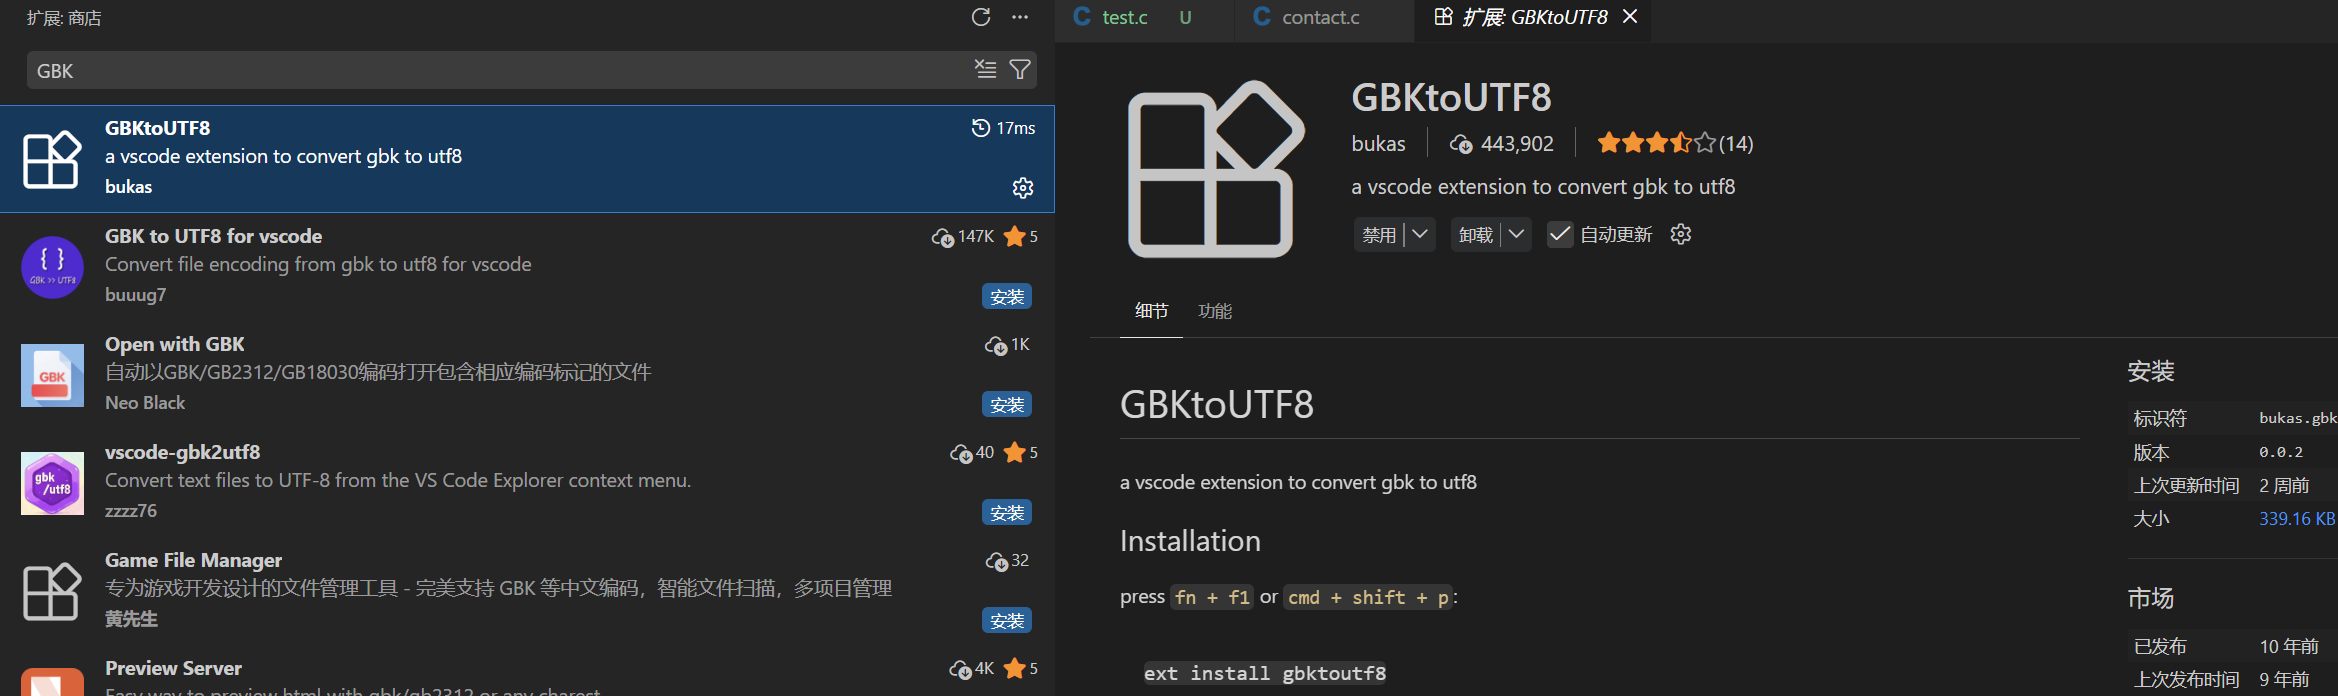The width and height of the screenshot is (2338, 696).
Task: Click the 卸载 button
Action: coord(1476,234)
